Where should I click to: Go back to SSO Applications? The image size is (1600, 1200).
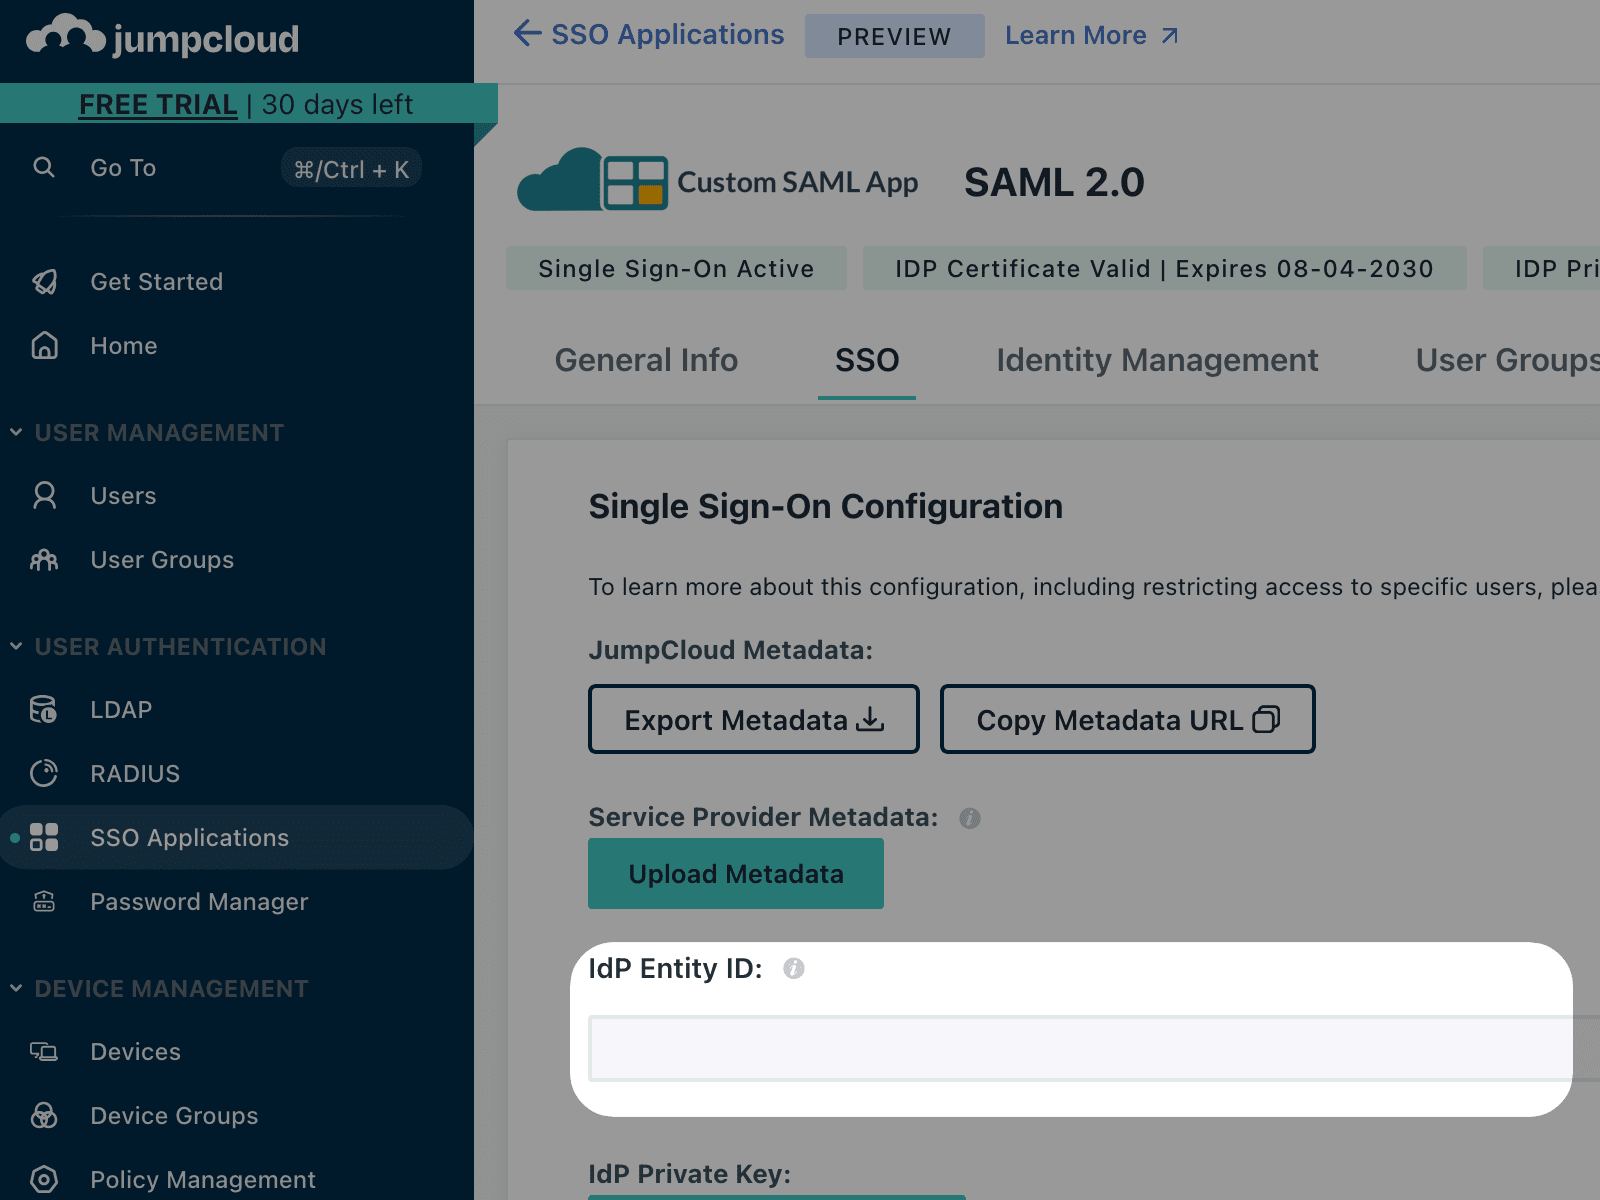pos(648,34)
